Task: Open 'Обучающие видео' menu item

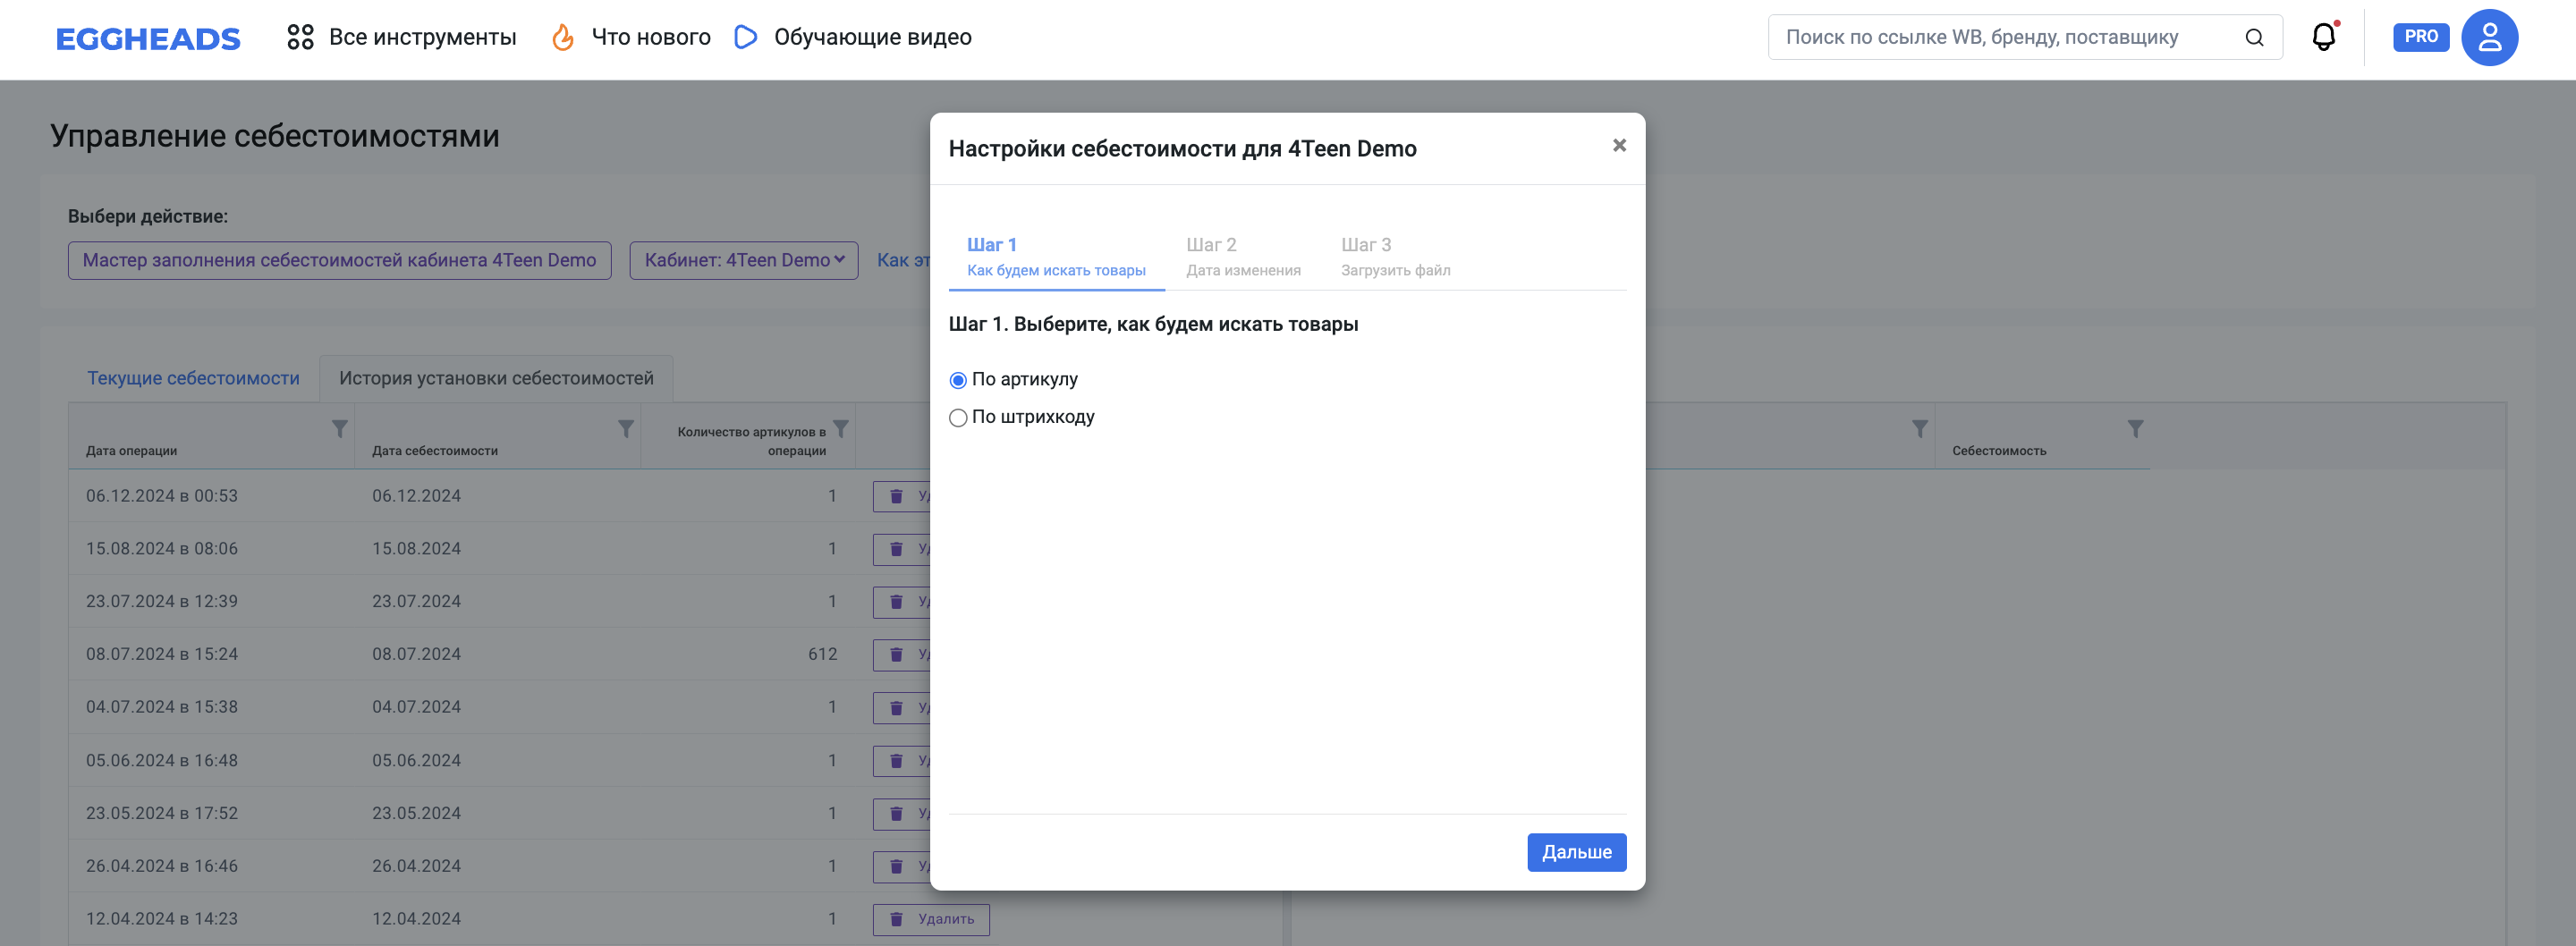Action: [873, 37]
